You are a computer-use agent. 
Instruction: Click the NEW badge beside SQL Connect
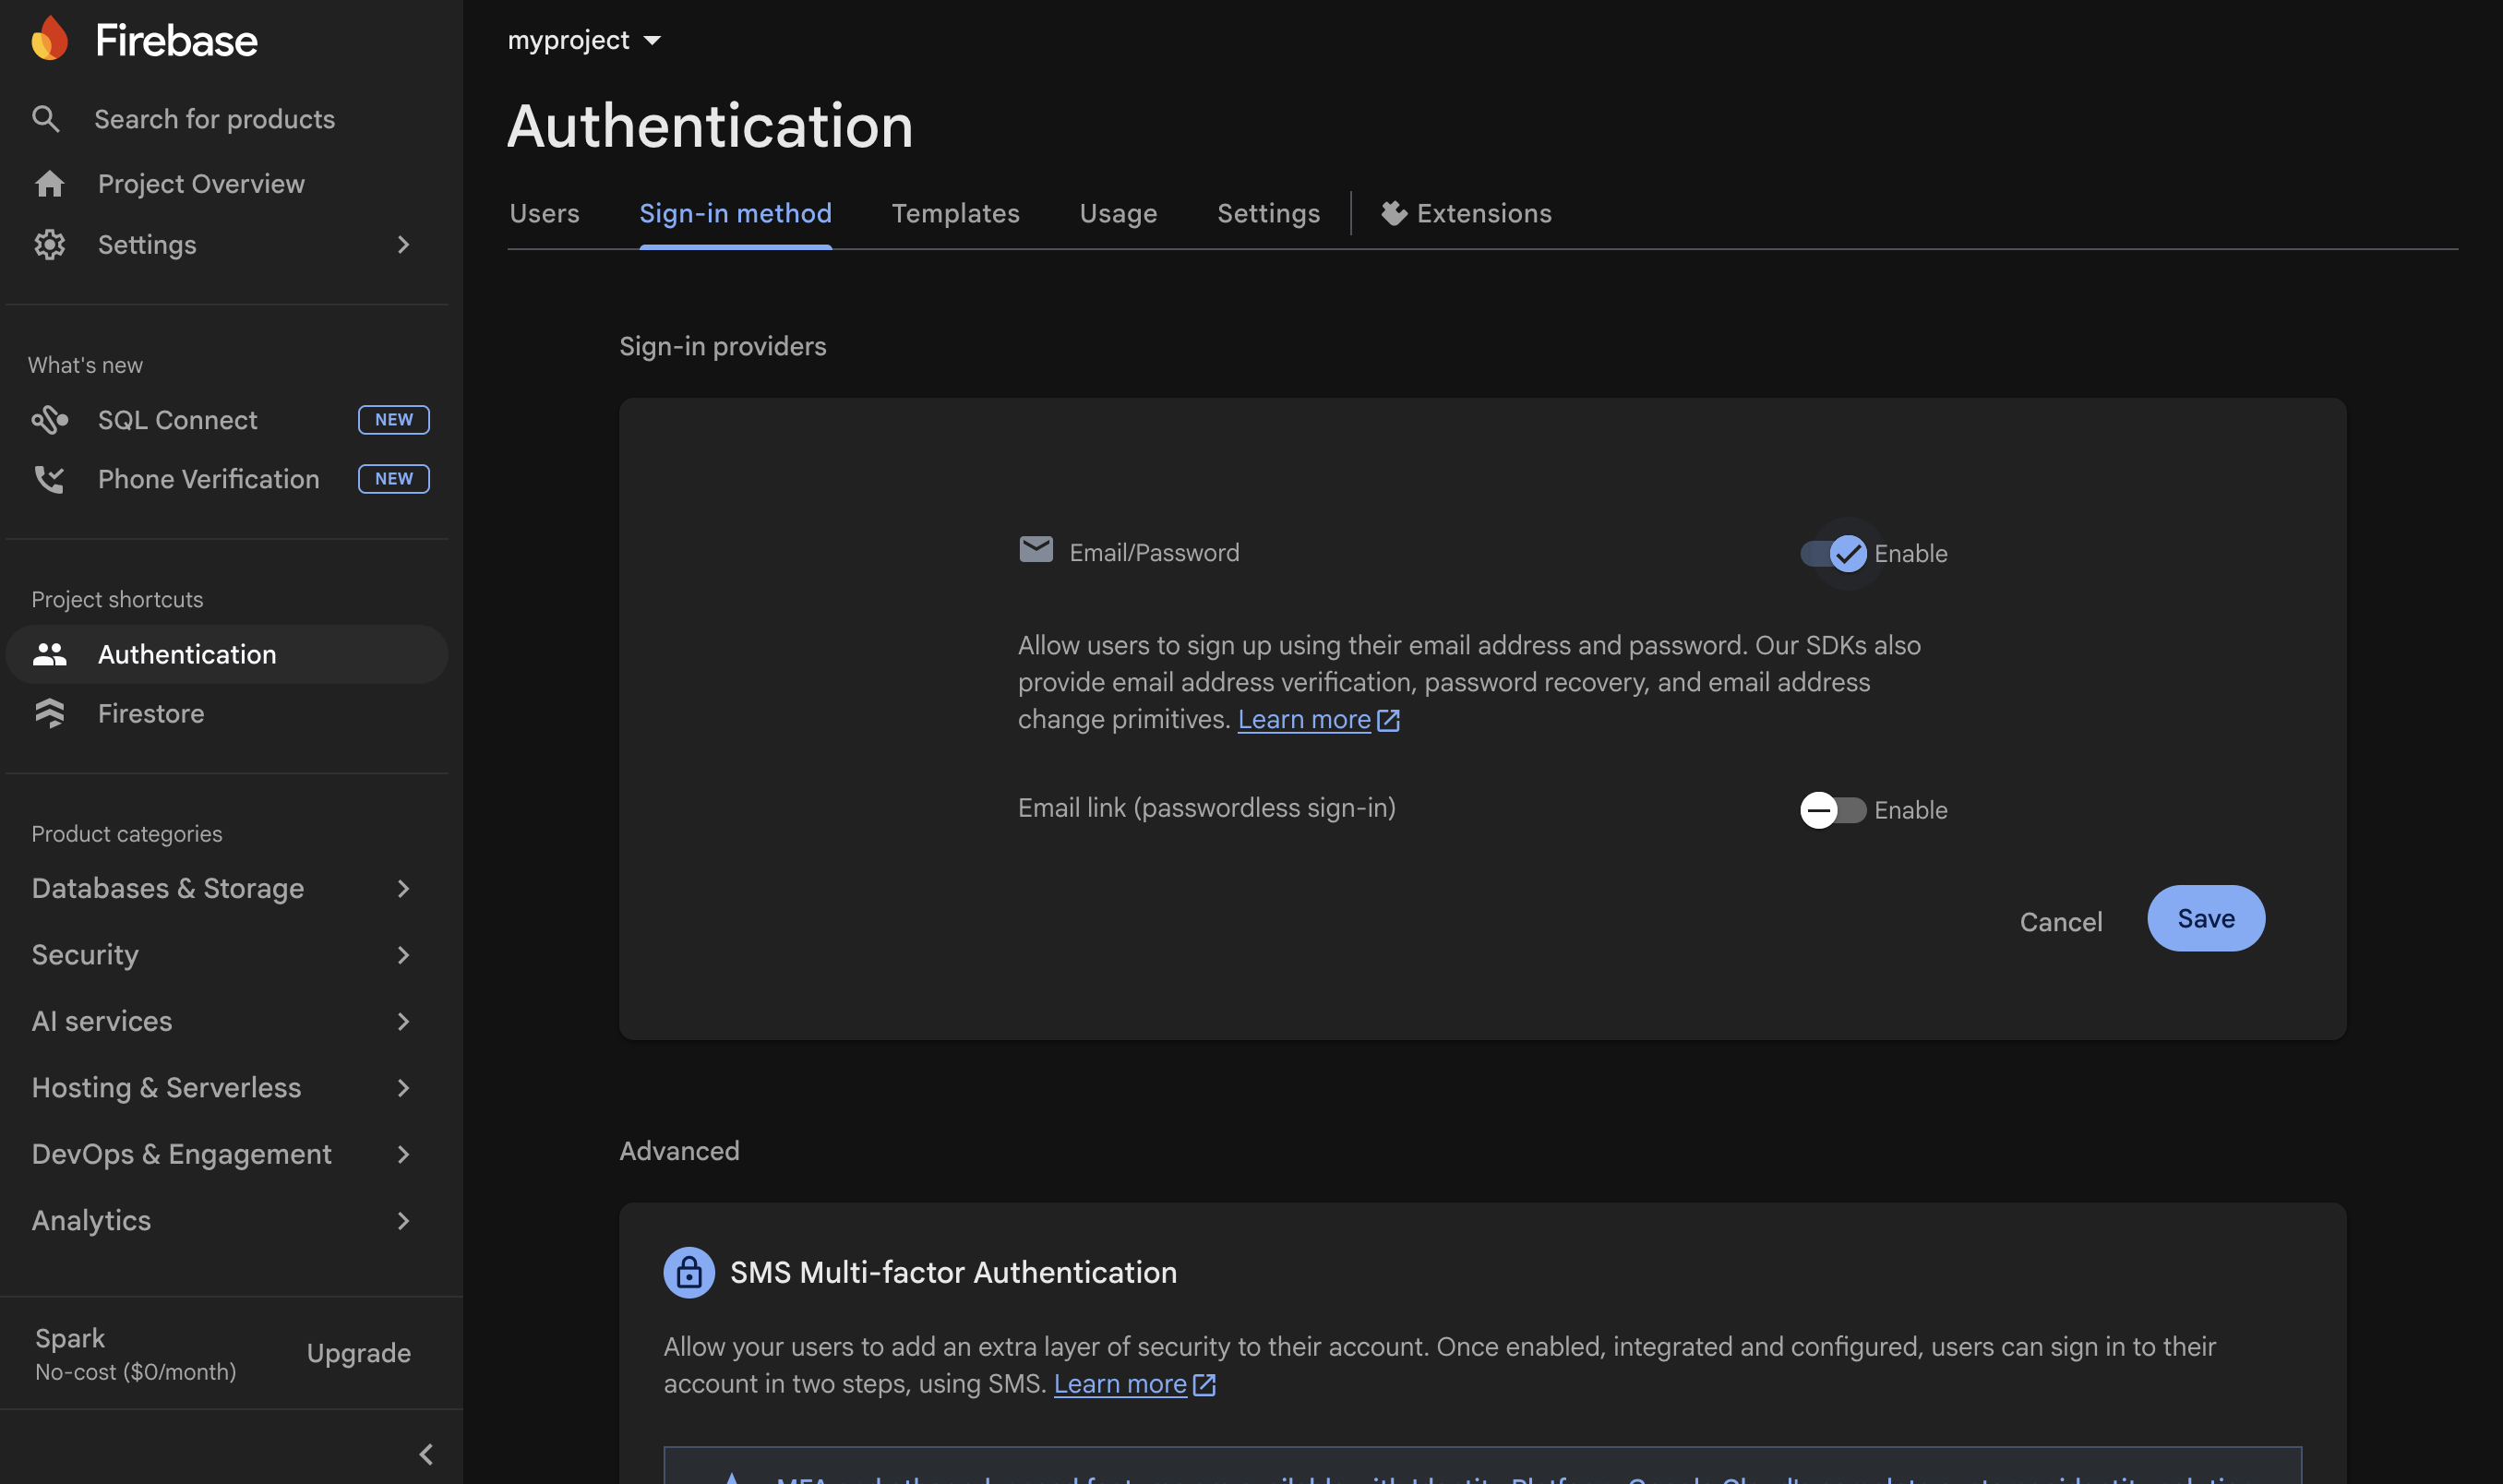pyautogui.click(x=394, y=420)
